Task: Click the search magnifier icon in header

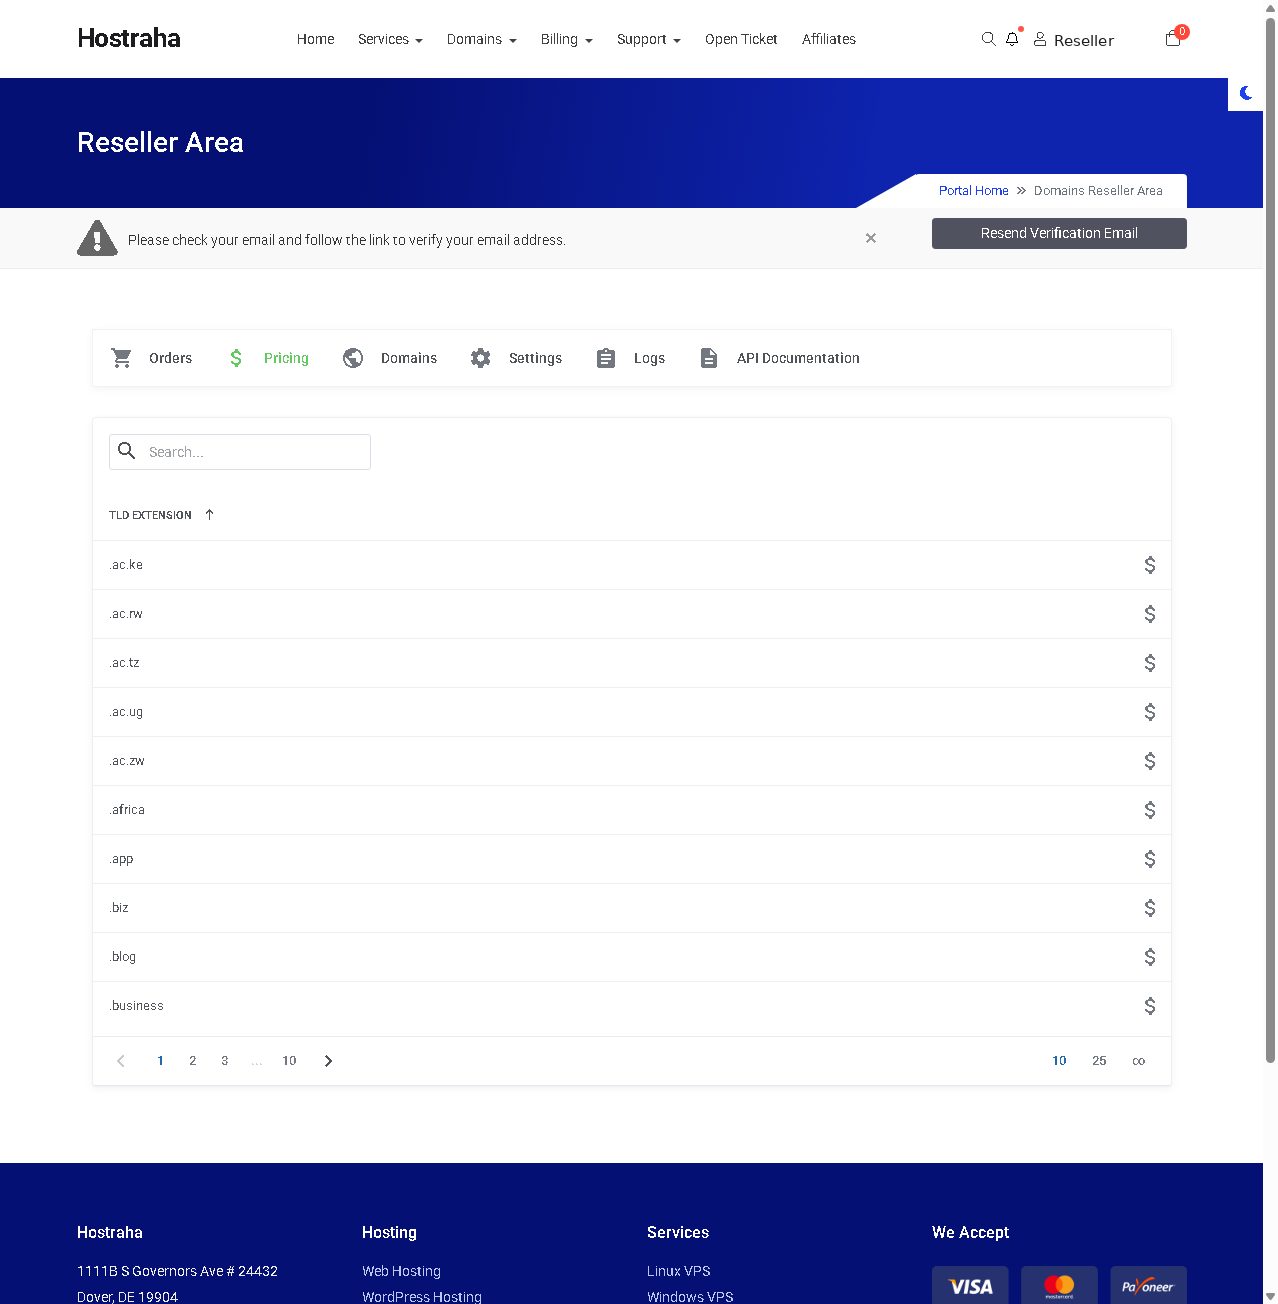Action: point(988,39)
